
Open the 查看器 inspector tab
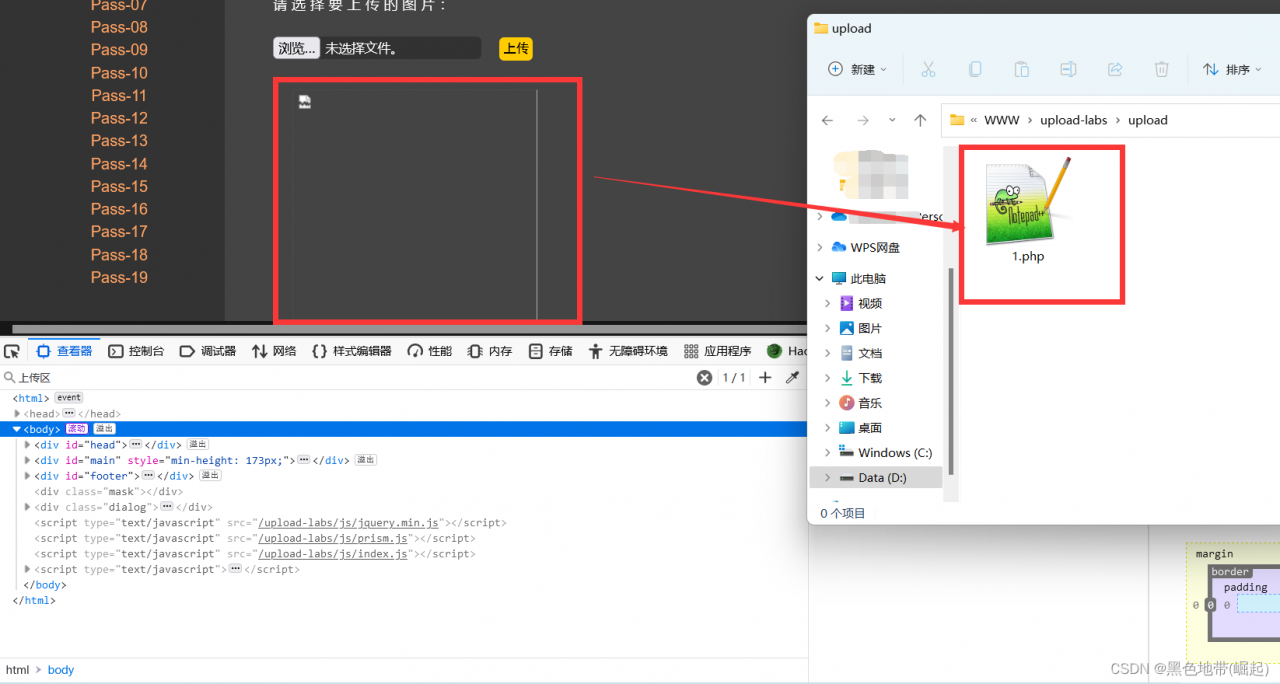click(x=66, y=351)
